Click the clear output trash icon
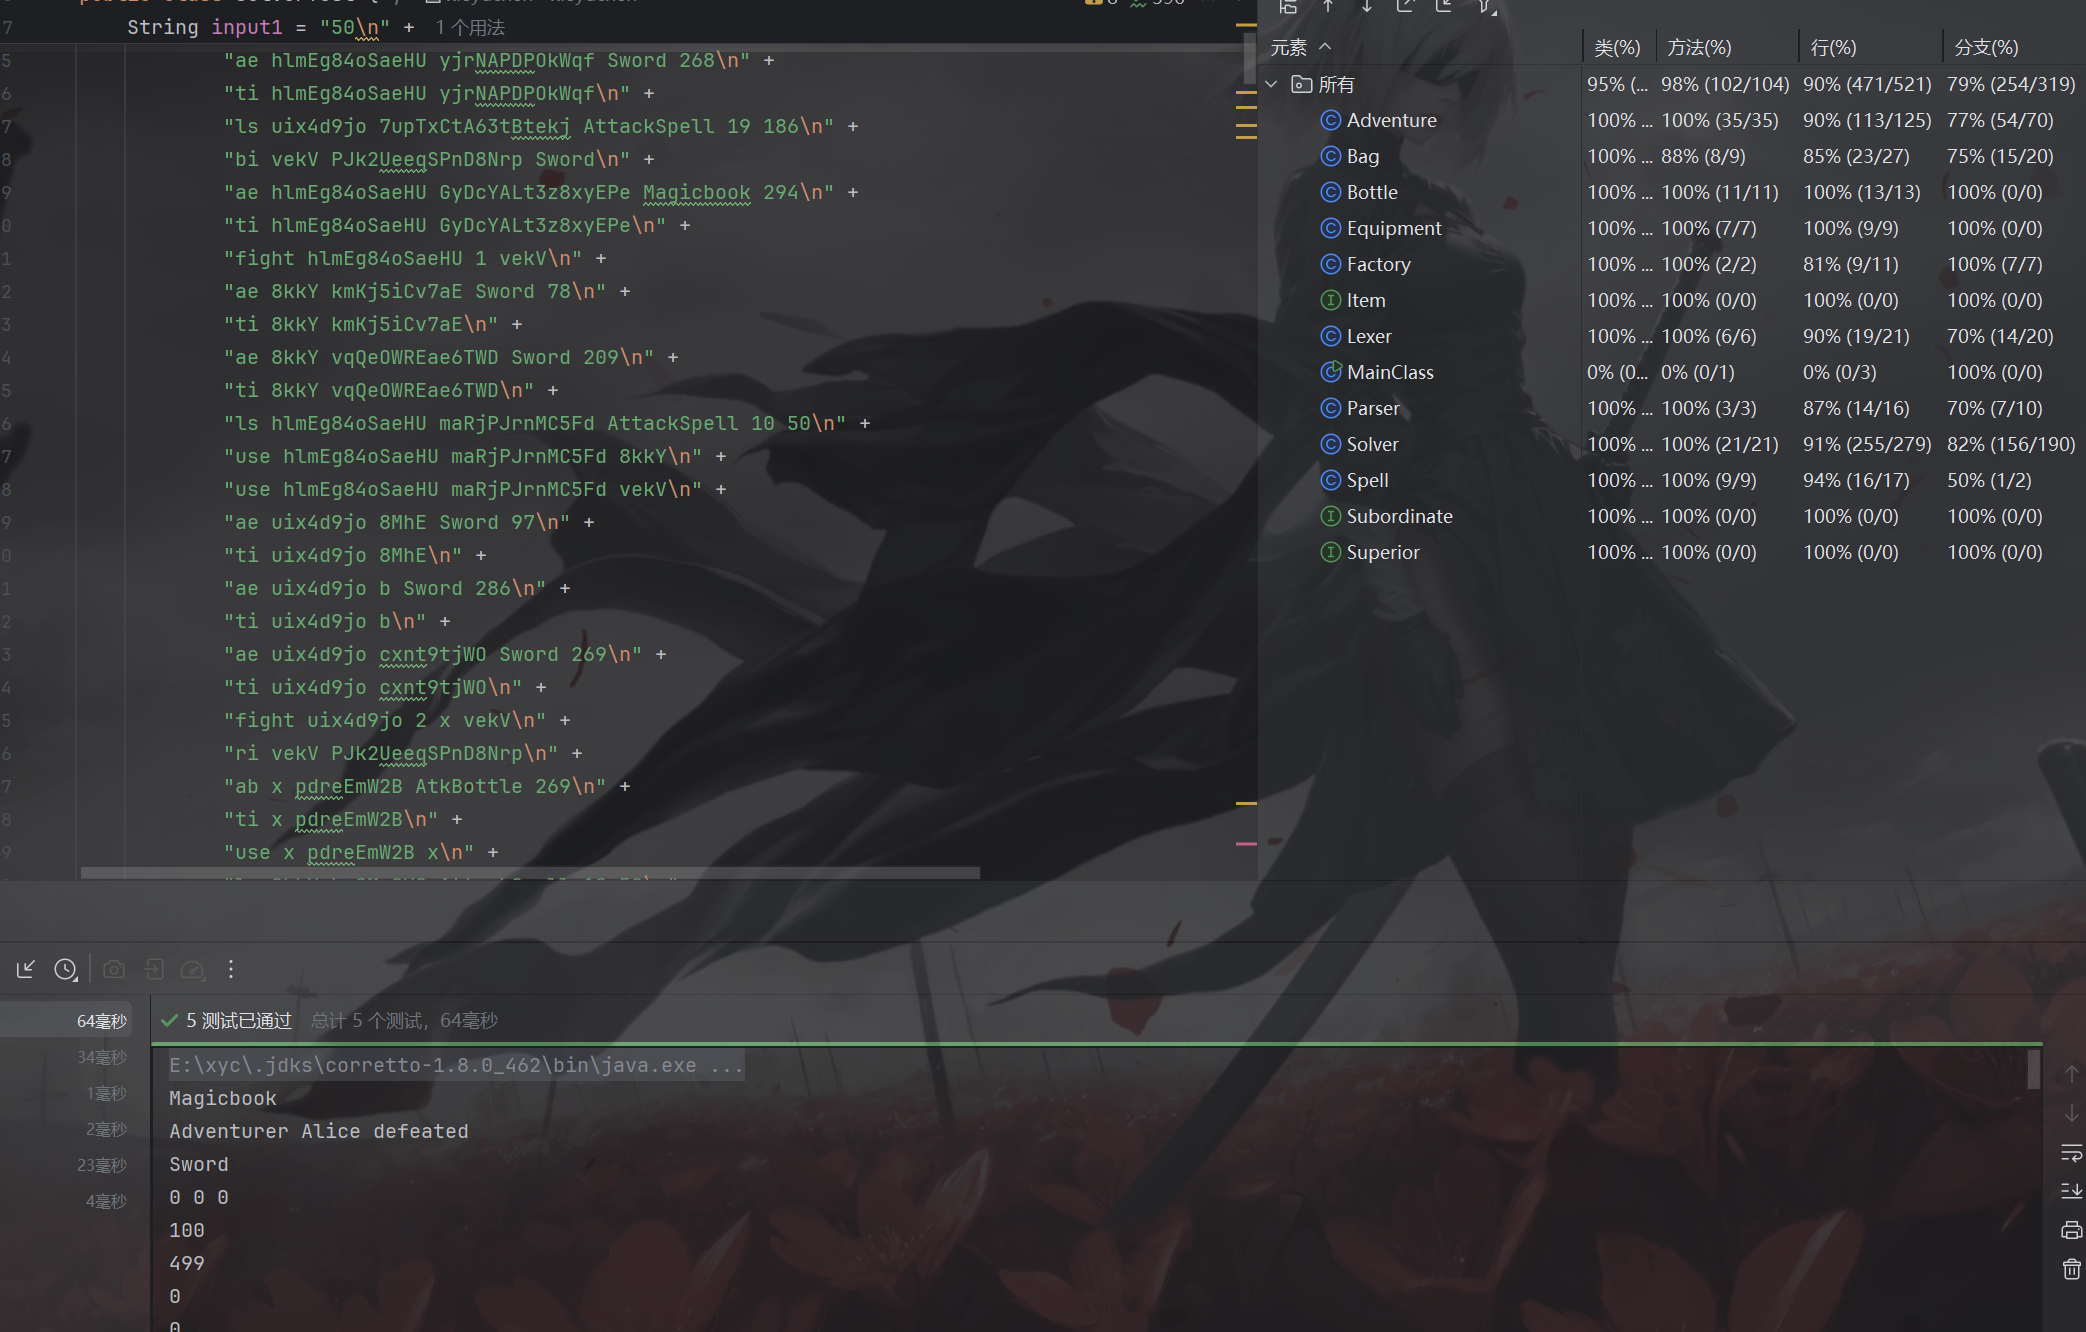The image size is (2086, 1332). (2071, 1269)
